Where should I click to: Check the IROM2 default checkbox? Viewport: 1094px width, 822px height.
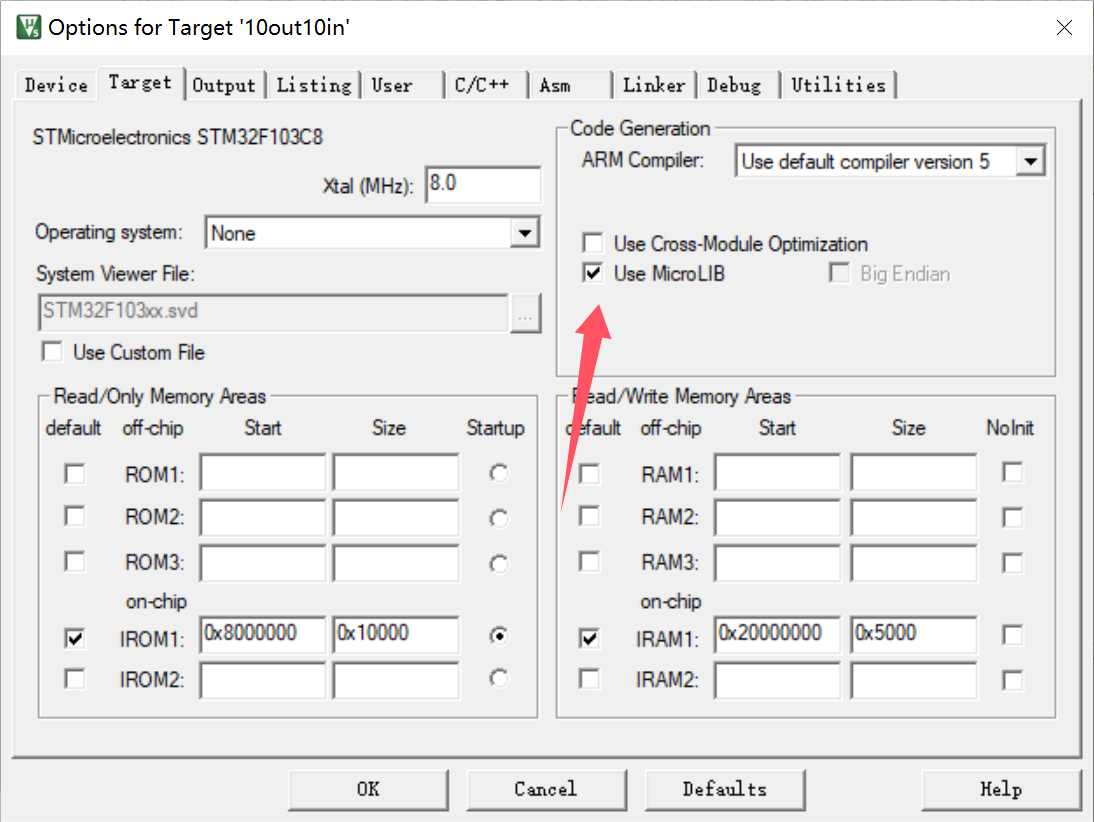(75, 679)
